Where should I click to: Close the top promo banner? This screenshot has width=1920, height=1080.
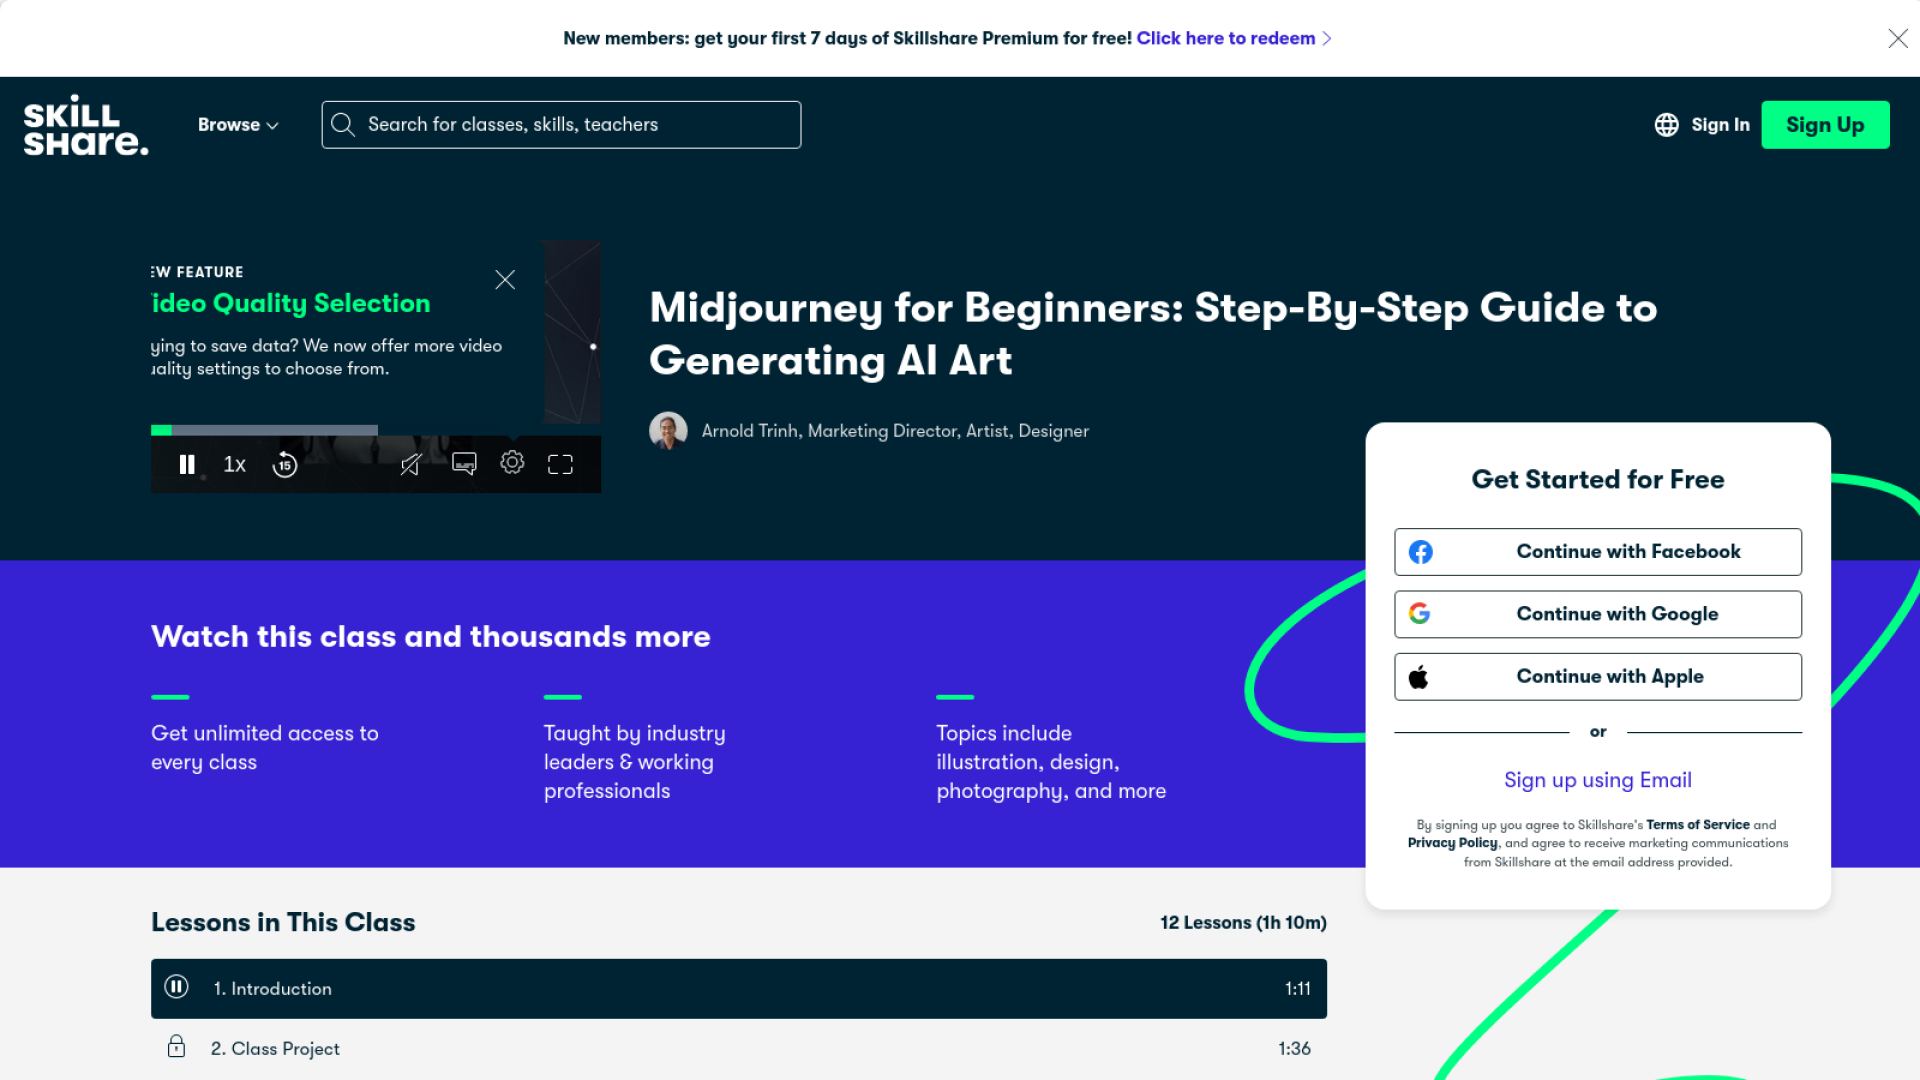[1897, 38]
